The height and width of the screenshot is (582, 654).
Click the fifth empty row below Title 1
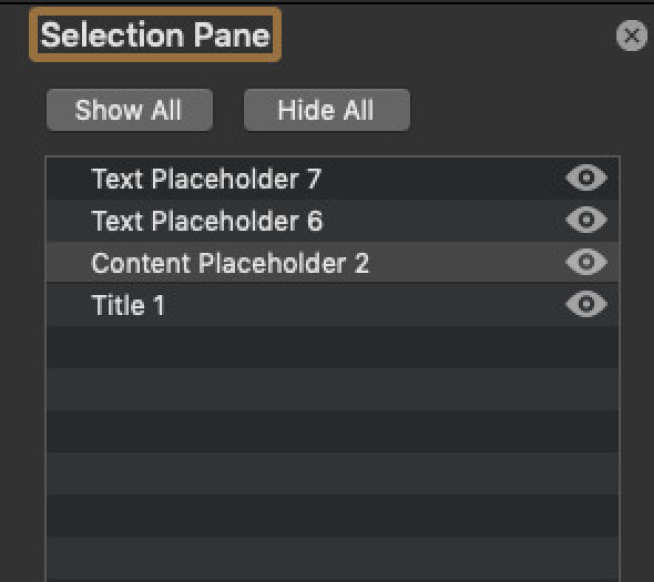(332, 515)
